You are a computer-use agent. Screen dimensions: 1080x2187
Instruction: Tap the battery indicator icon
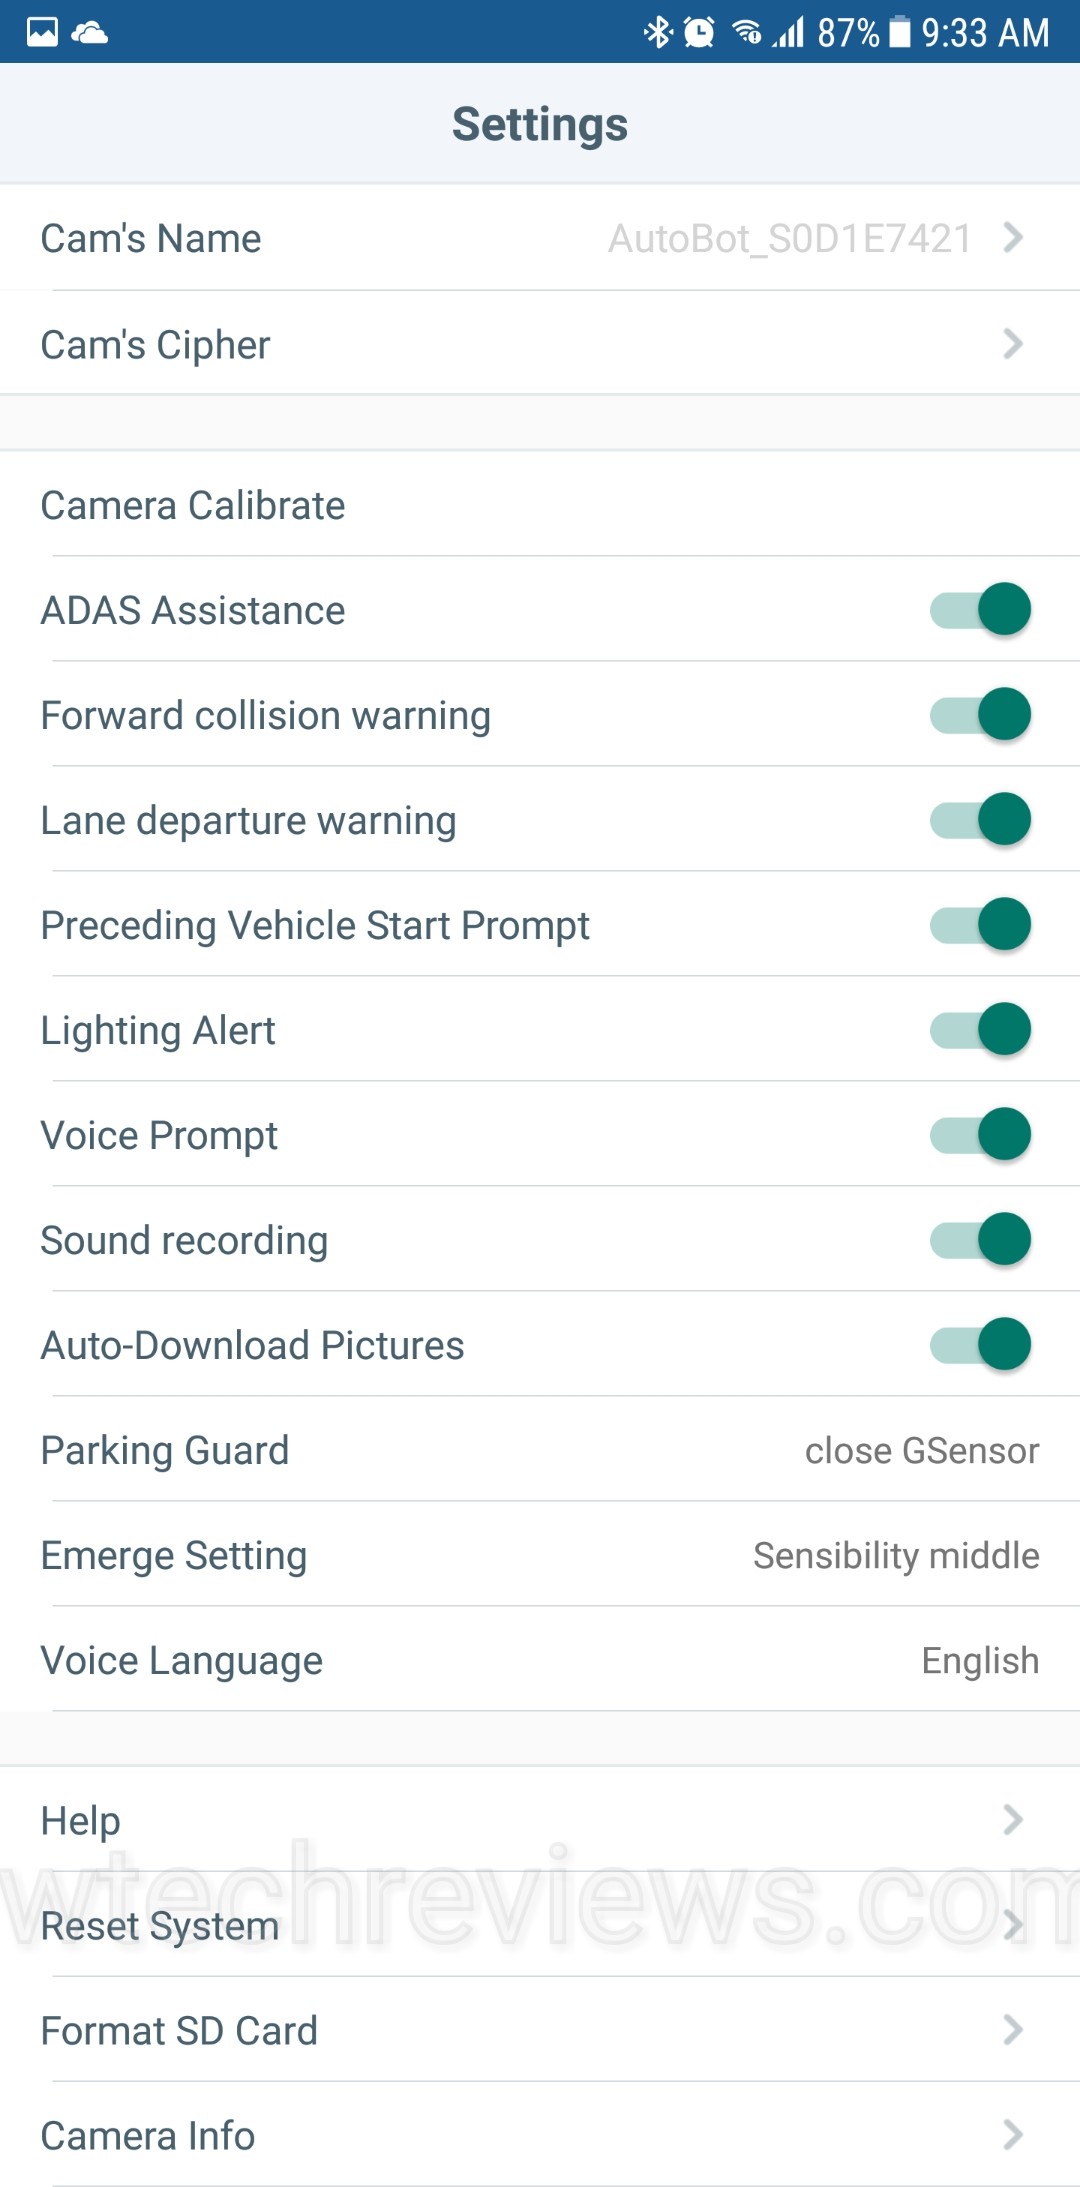click(900, 32)
